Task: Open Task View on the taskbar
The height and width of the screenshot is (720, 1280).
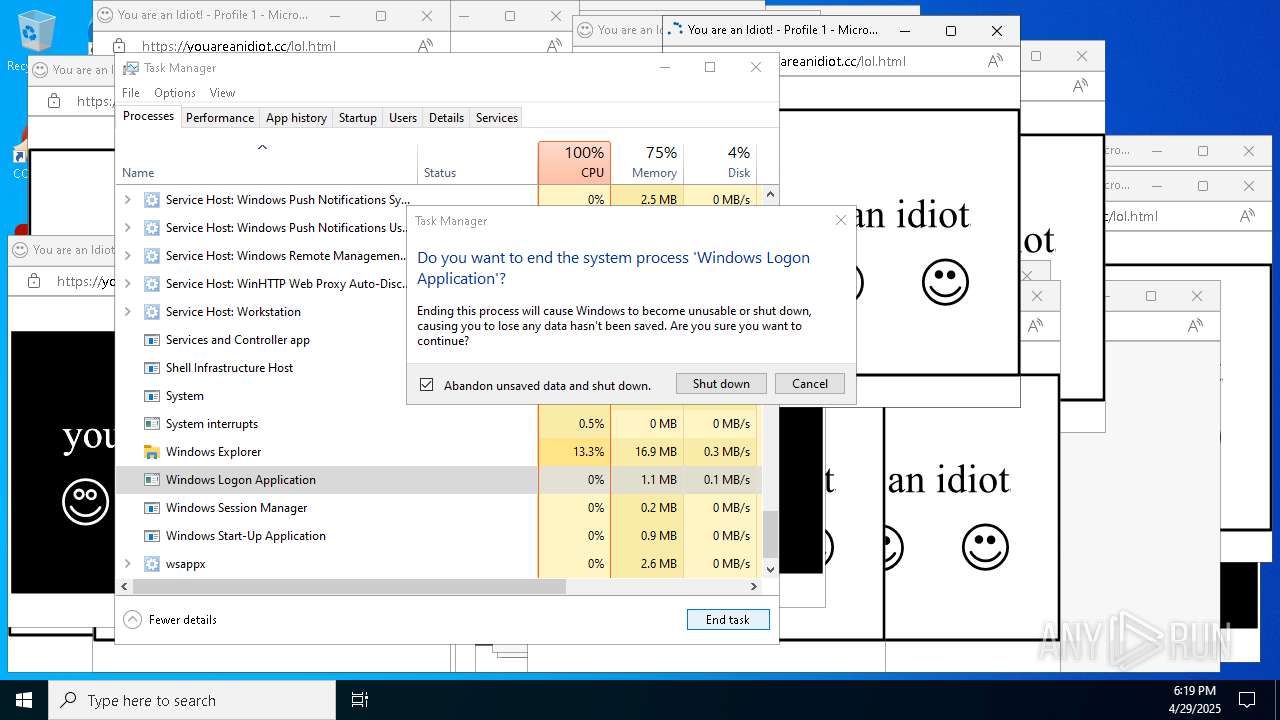Action: 360,700
